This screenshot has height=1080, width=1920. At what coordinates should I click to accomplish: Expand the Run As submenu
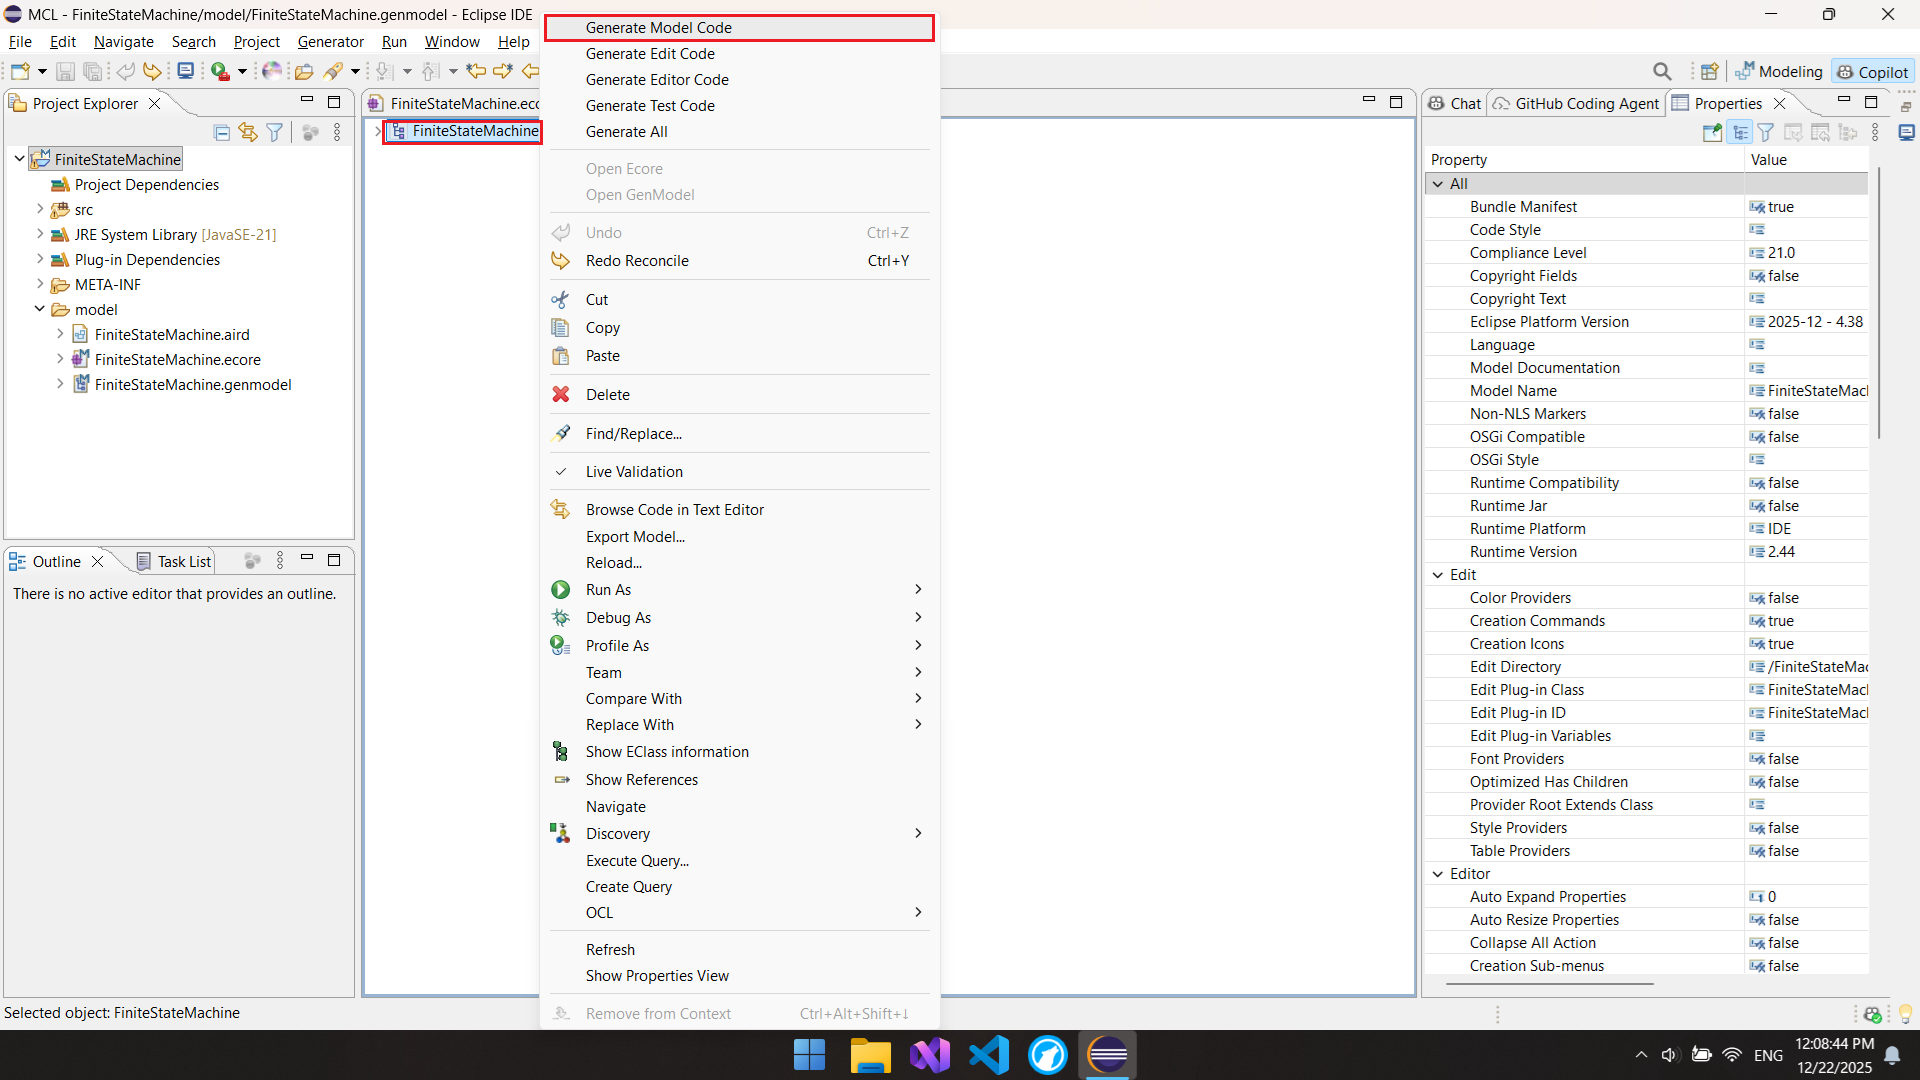608,590
